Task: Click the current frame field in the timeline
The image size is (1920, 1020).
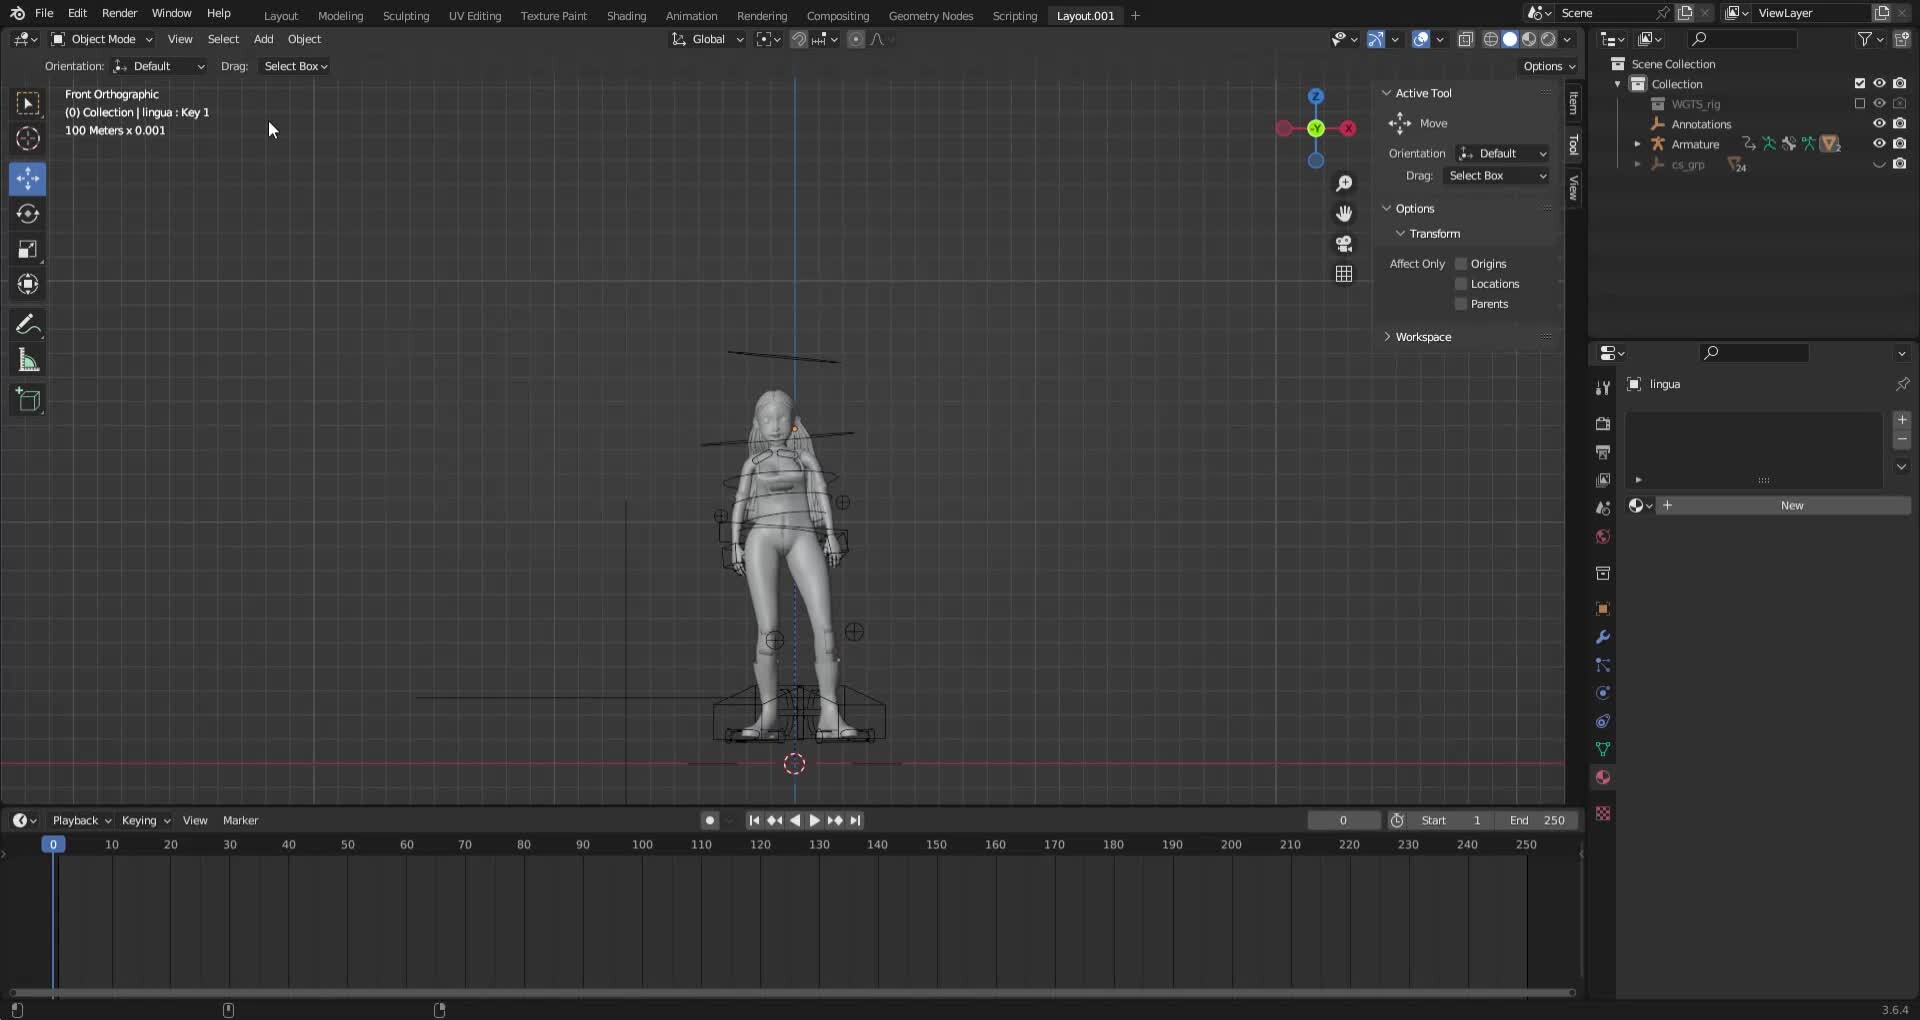Action: tap(1344, 820)
